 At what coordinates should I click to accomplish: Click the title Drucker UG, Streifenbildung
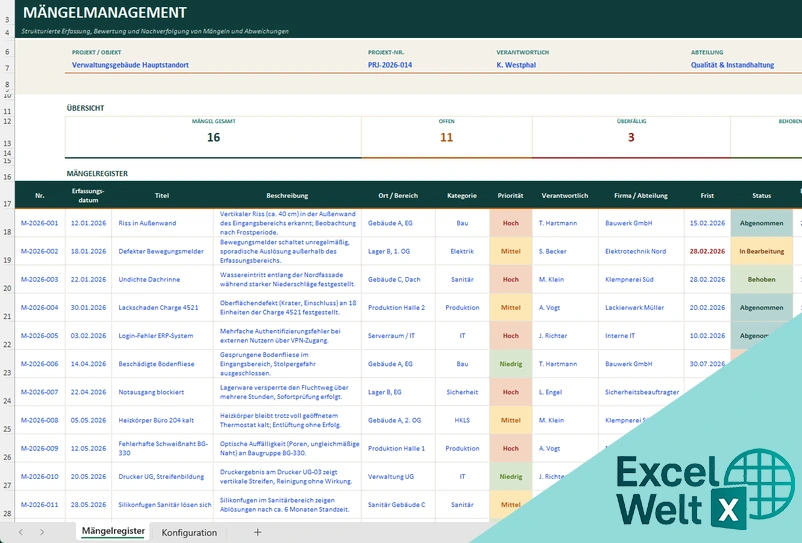tap(161, 476)
